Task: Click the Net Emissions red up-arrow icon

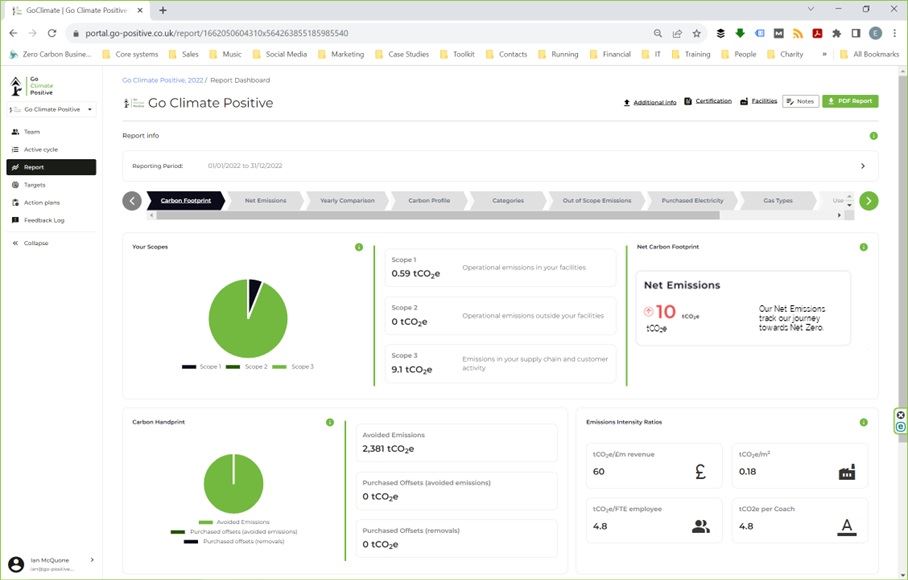Action: [649, 311]
